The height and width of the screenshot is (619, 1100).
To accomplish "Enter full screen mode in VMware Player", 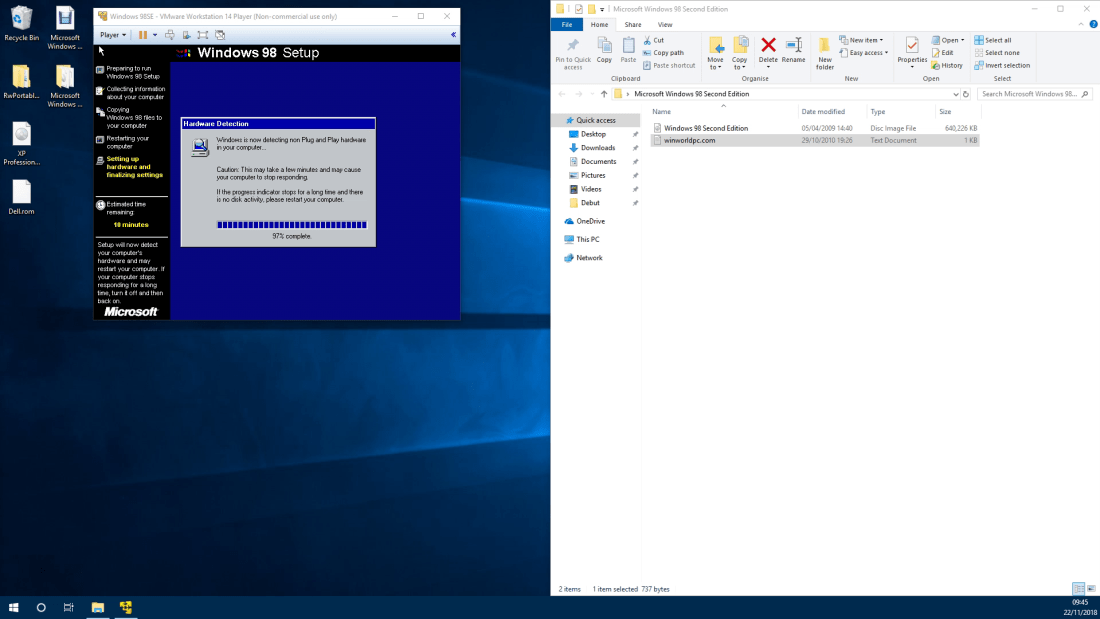I will pos(203,34).
